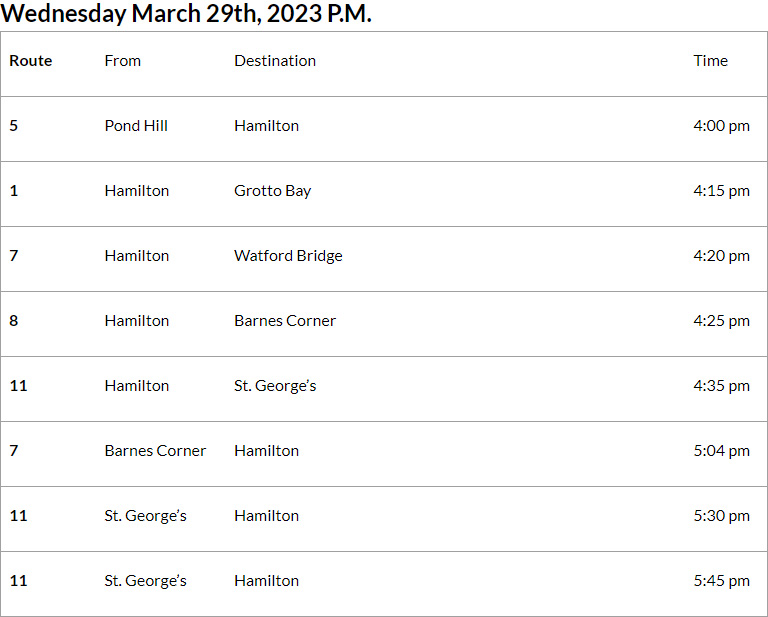Select 'Barnes Corner' in the Destination column
The width and height of the screenshot is (768, 617).
[285, 321]
